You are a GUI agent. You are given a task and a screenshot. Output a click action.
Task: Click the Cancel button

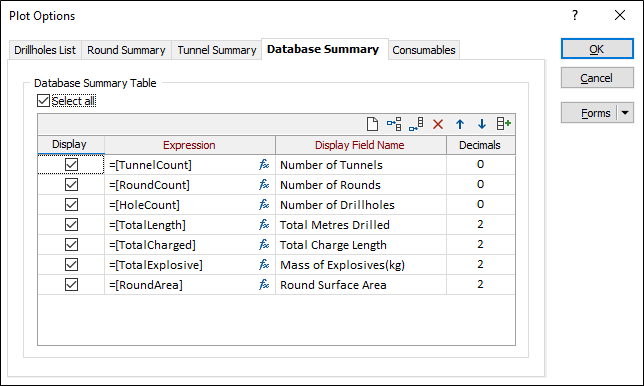[x=597, y=78]
